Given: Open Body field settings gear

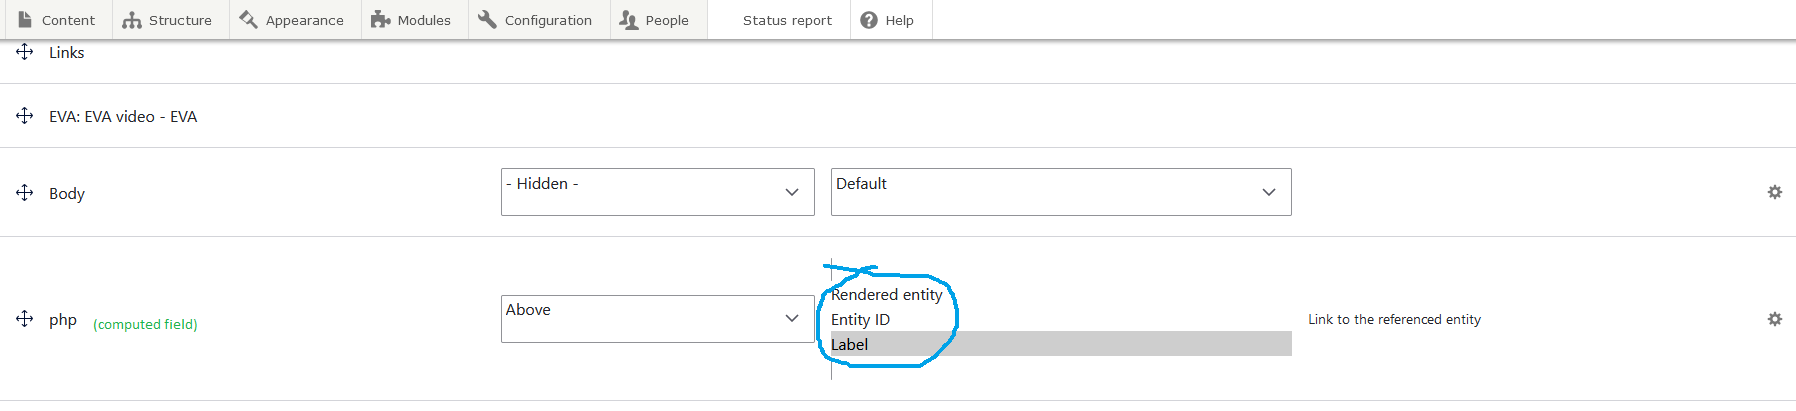Looking at the screenshot, I should [x=1775, y=192].
